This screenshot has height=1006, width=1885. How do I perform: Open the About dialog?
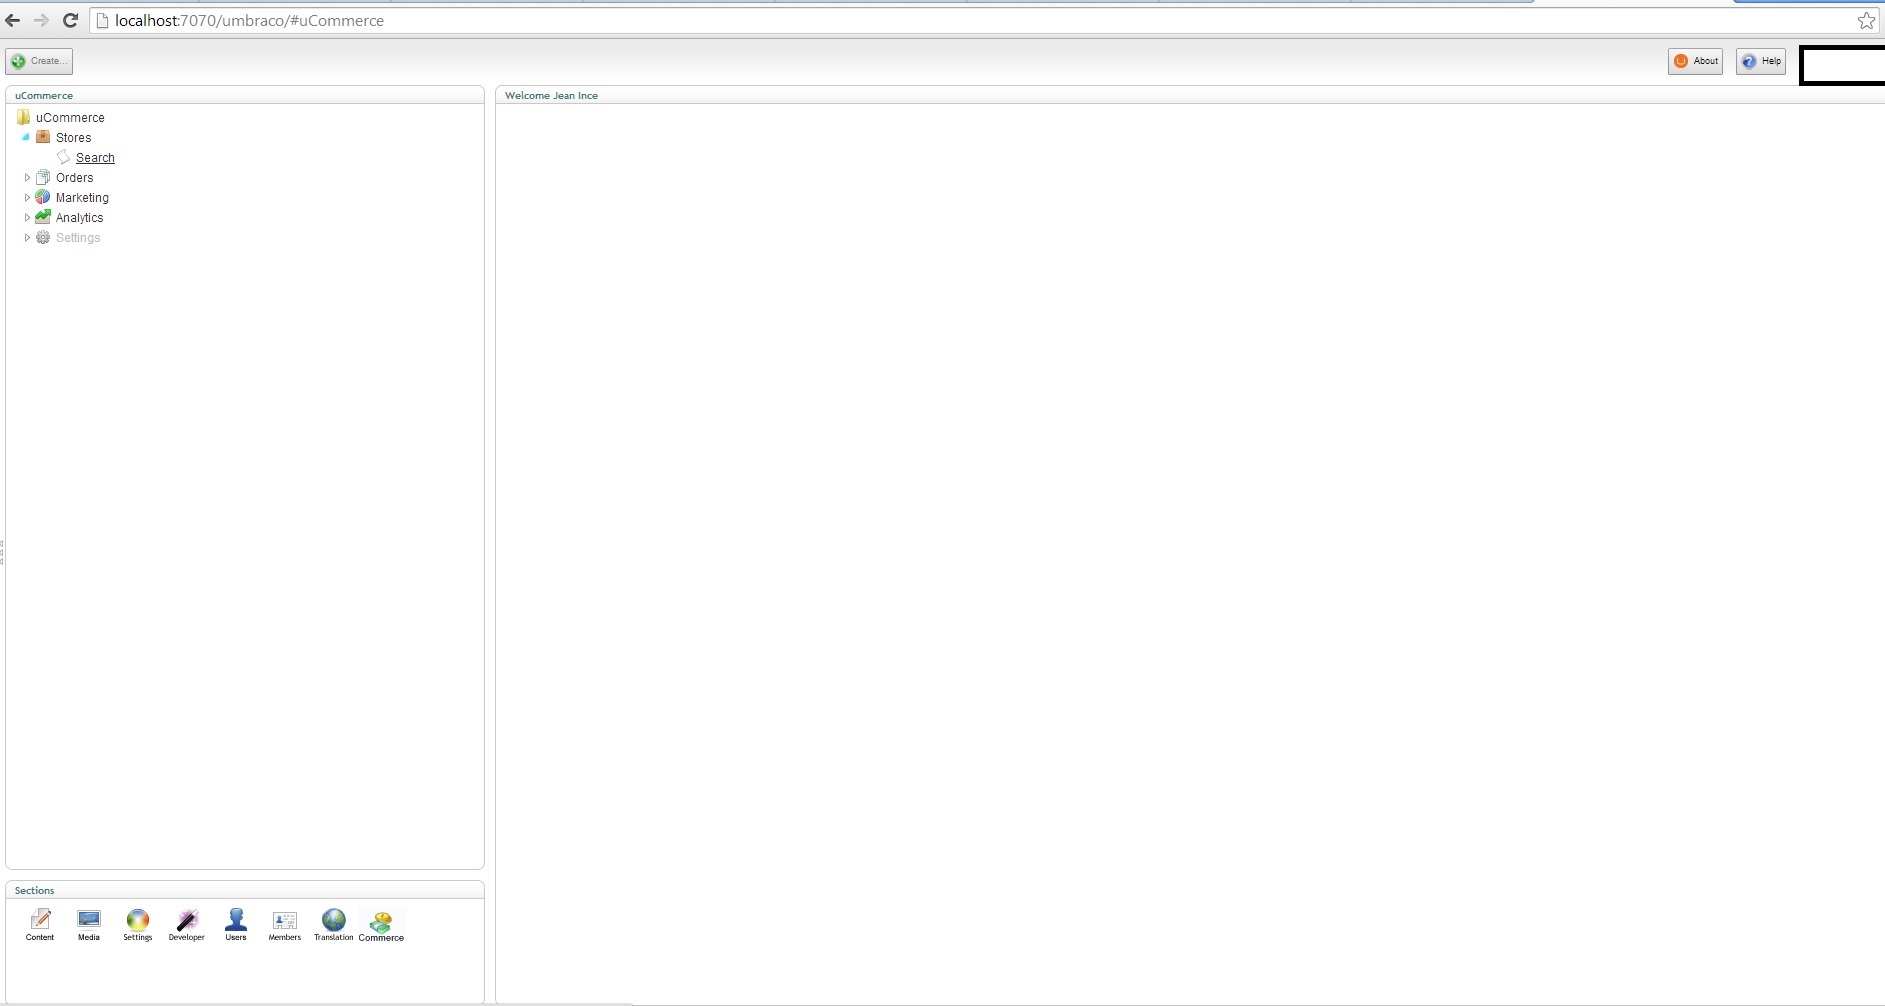tap(1695, 61)
